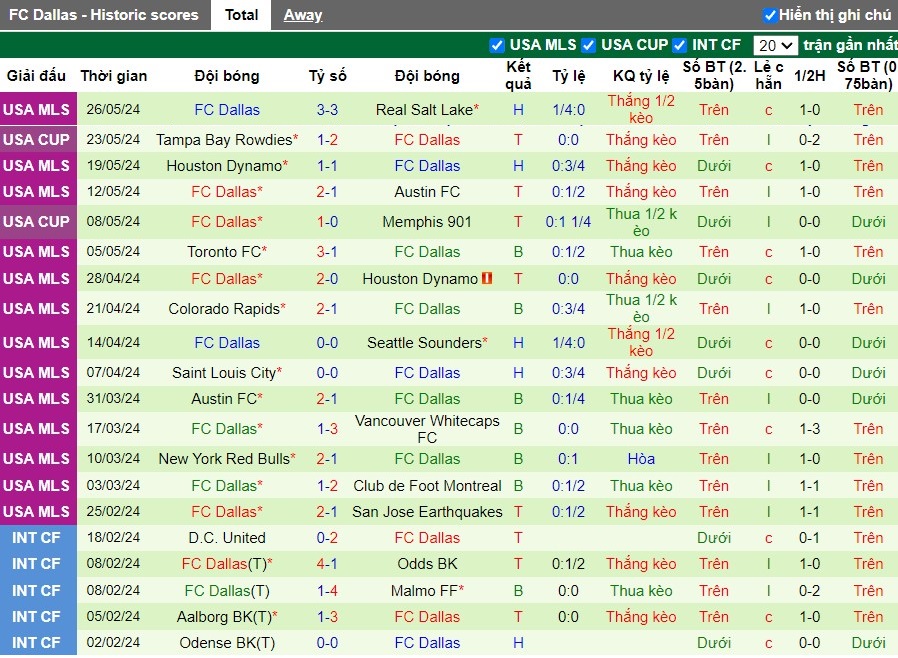Open Malmo FF team link
The image size is (898, 658).
424,590
